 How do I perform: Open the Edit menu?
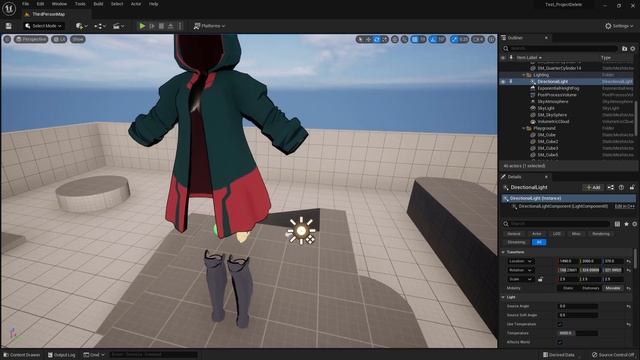pos(40,4)
